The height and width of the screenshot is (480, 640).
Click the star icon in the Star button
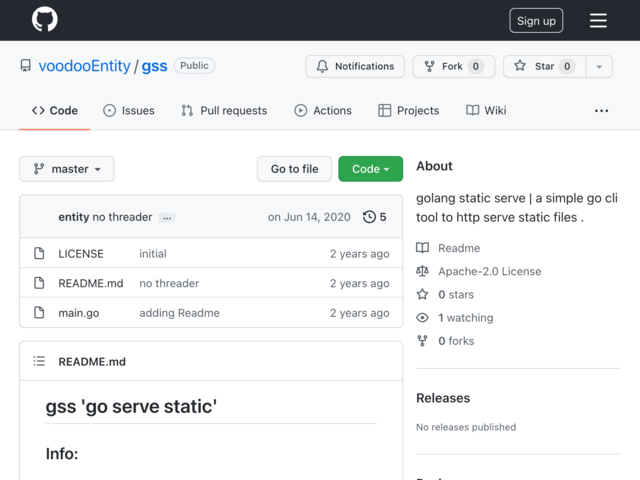[520, 66]
